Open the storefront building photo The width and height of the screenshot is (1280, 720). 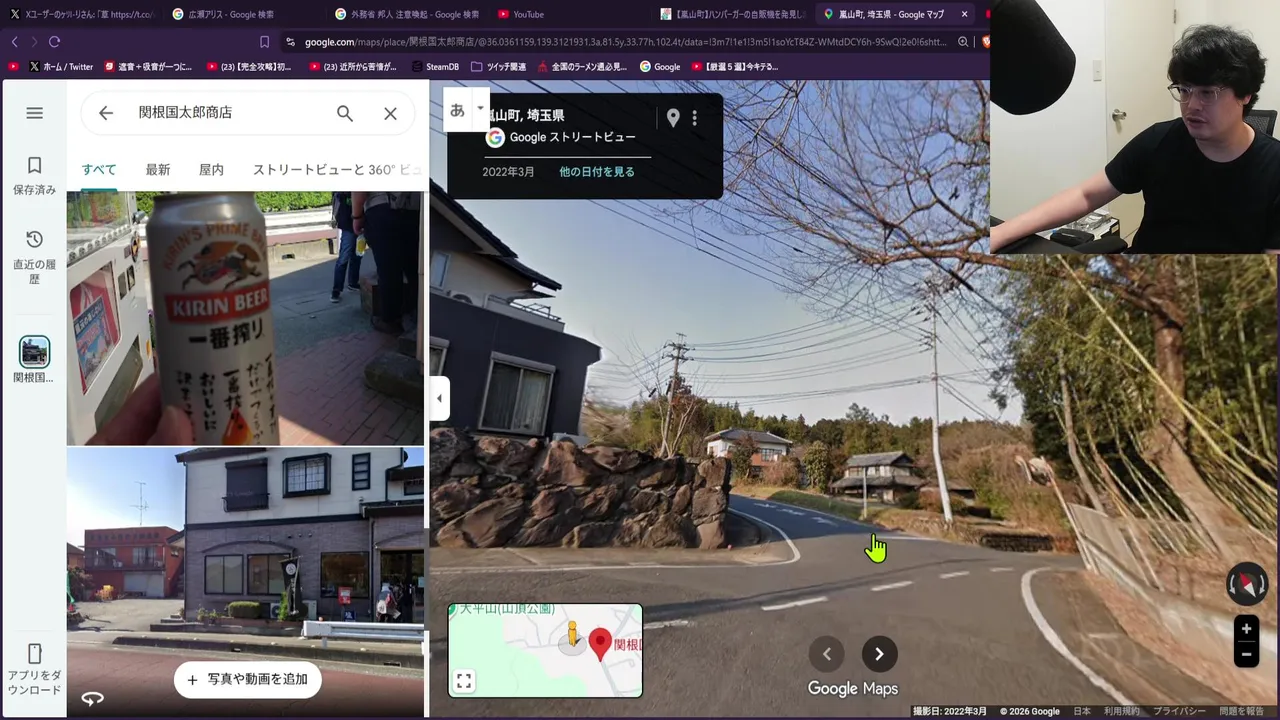(x=245, y=582)
